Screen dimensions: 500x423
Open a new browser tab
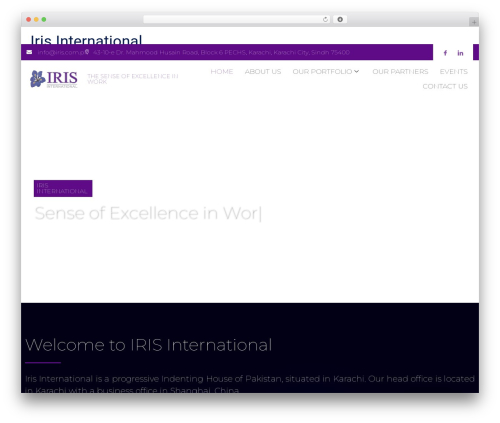[474, 22]
